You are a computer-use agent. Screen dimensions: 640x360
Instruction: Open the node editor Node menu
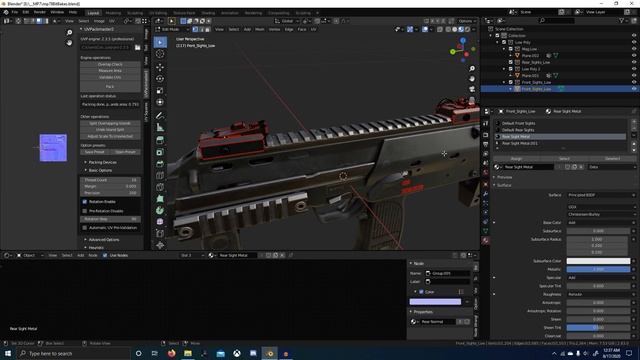point(93,256)
